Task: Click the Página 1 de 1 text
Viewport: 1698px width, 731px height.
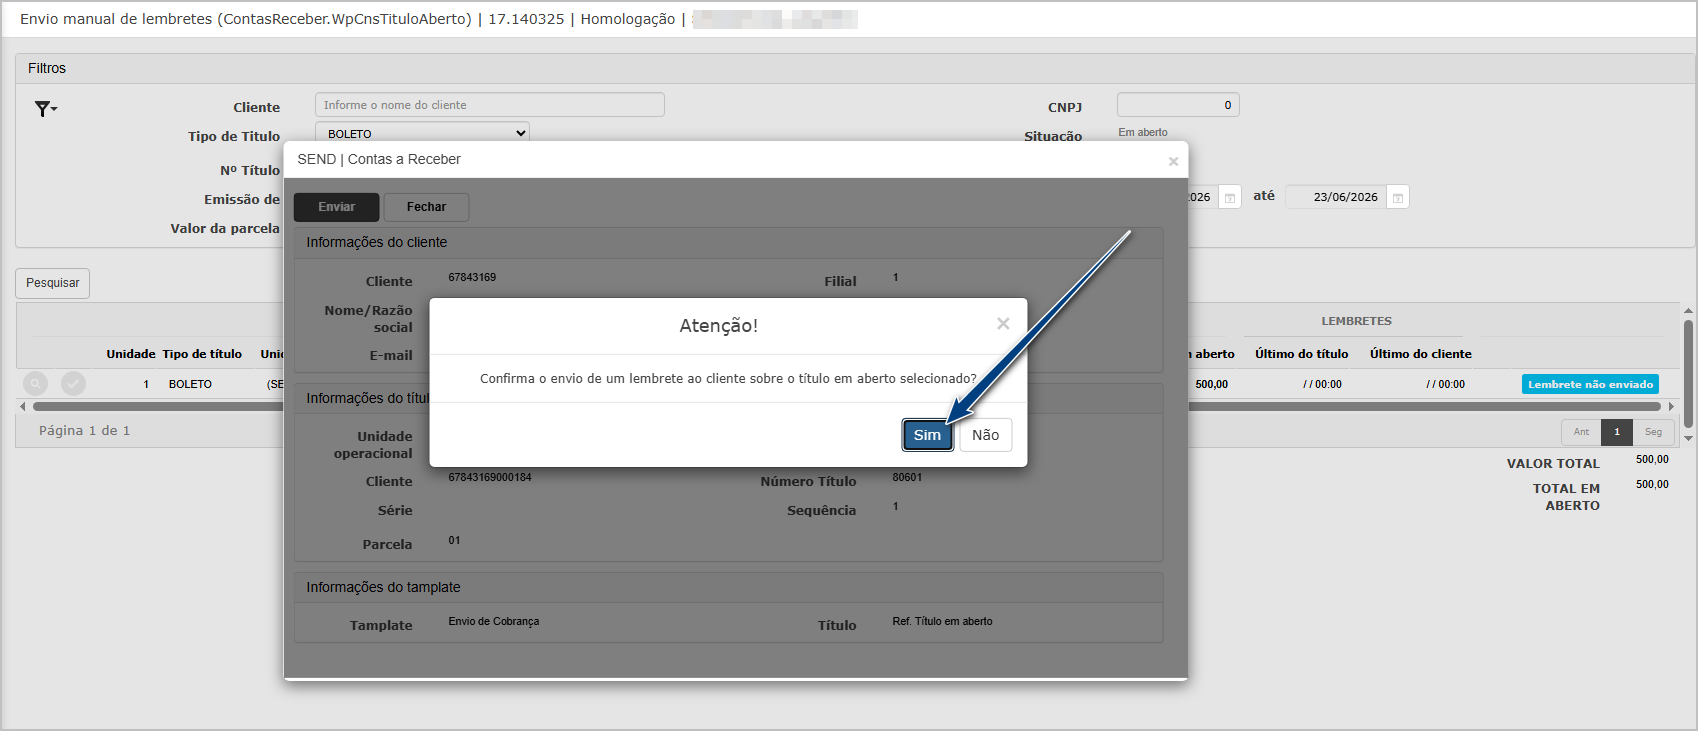Action: (x=84, y=431)
